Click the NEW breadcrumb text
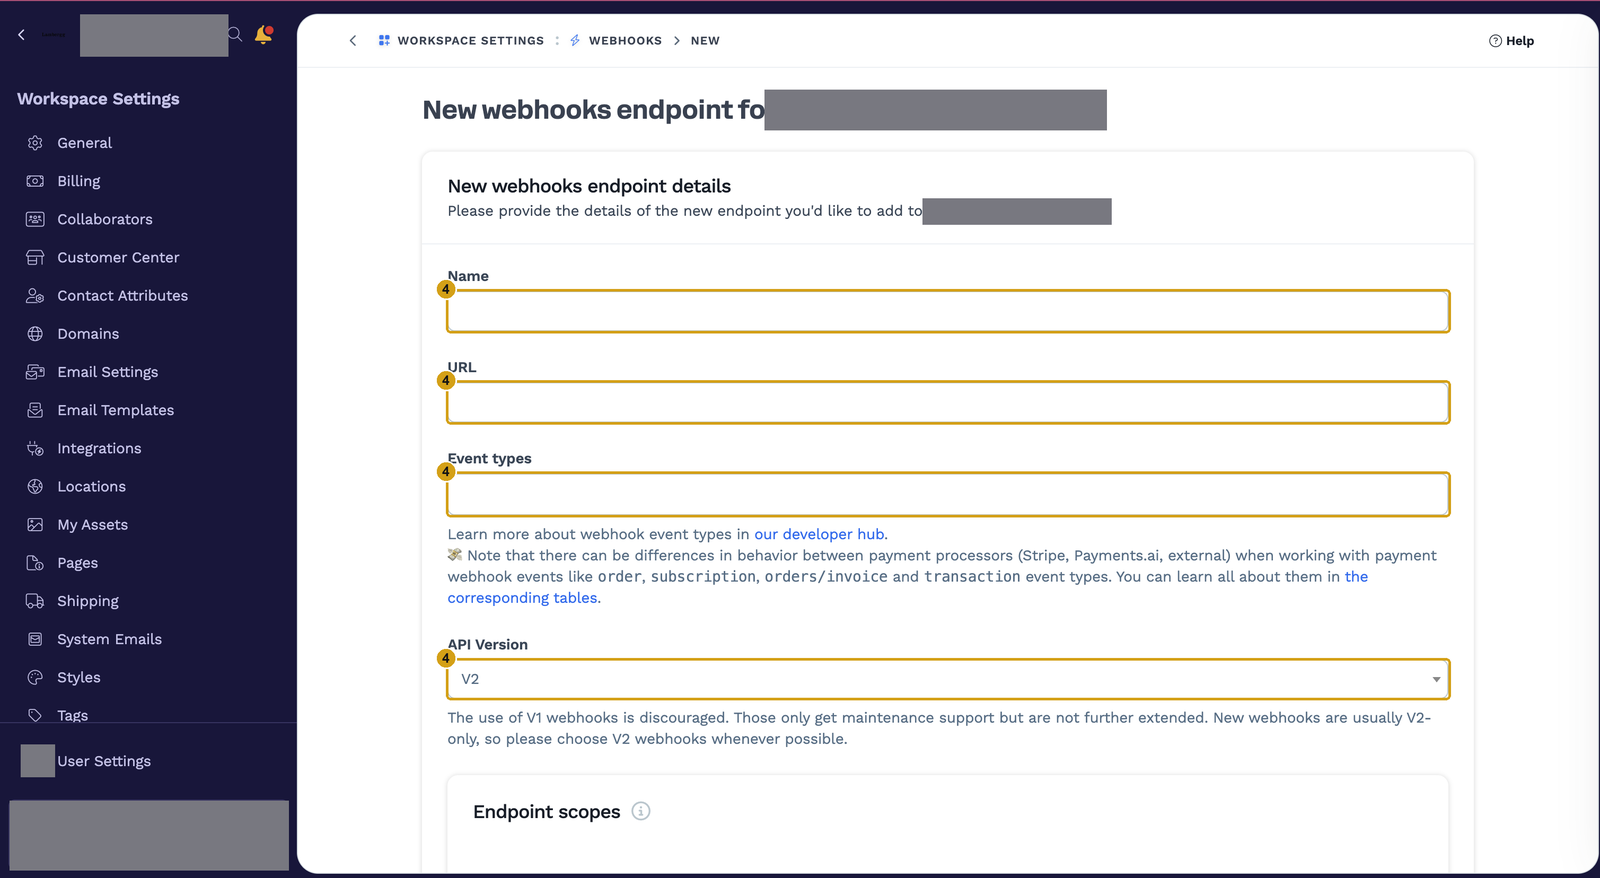 pos(705,41)
